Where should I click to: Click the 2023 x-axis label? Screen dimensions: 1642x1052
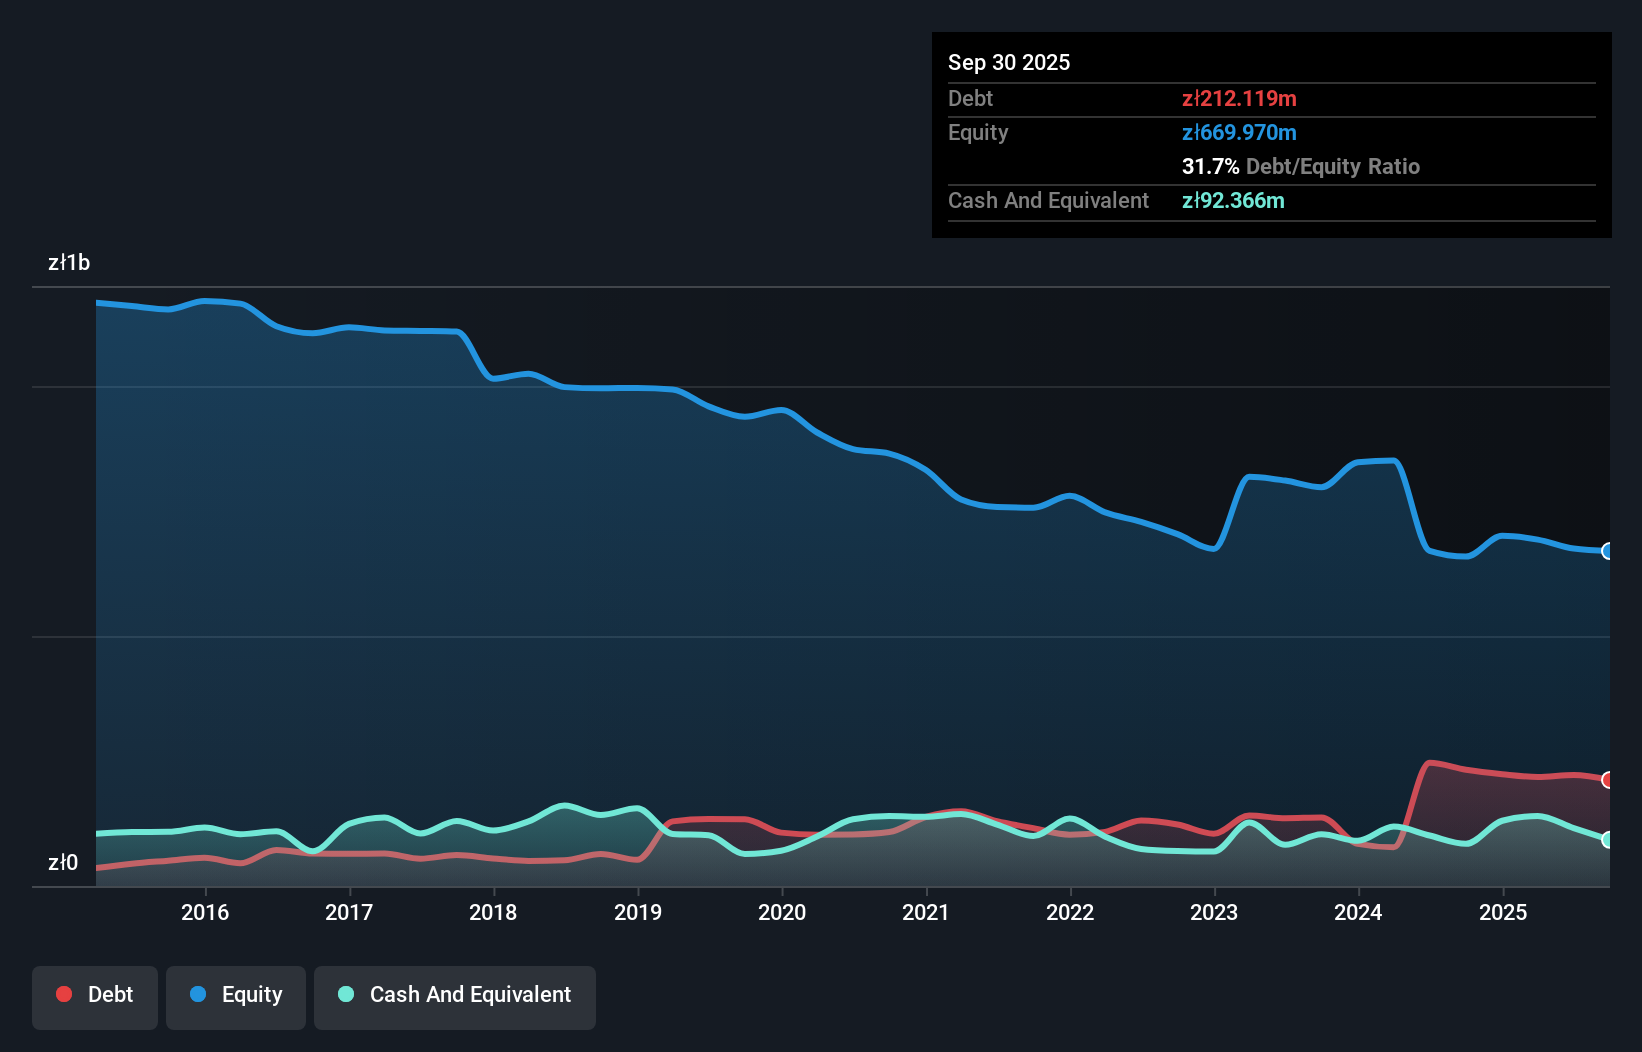pyautogui.click(x=1214, y=912)
